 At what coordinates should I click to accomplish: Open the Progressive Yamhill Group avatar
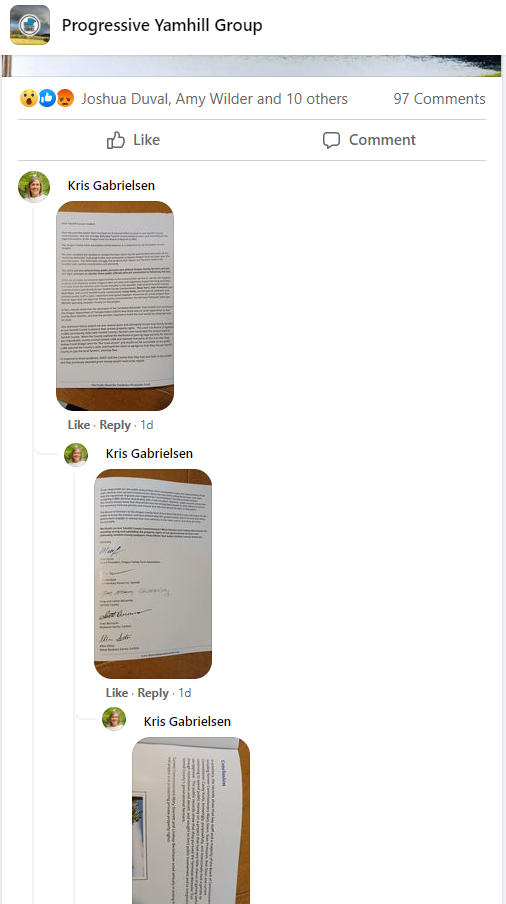30,25
